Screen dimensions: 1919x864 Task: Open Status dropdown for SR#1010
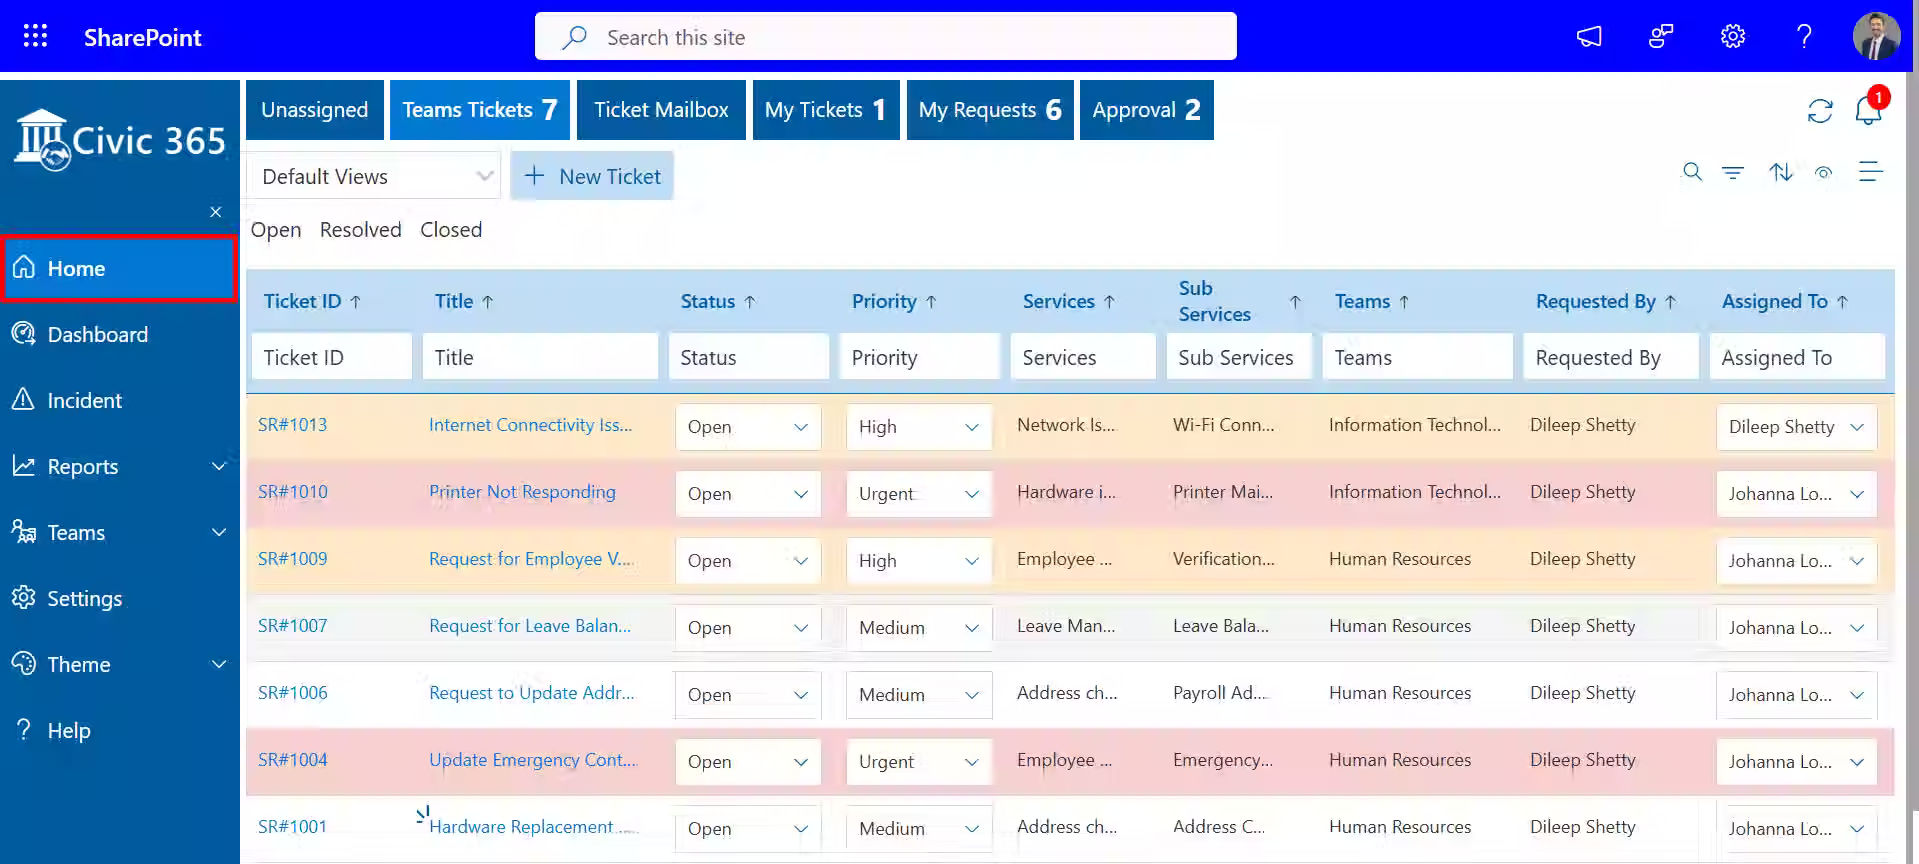click(747, 494)
